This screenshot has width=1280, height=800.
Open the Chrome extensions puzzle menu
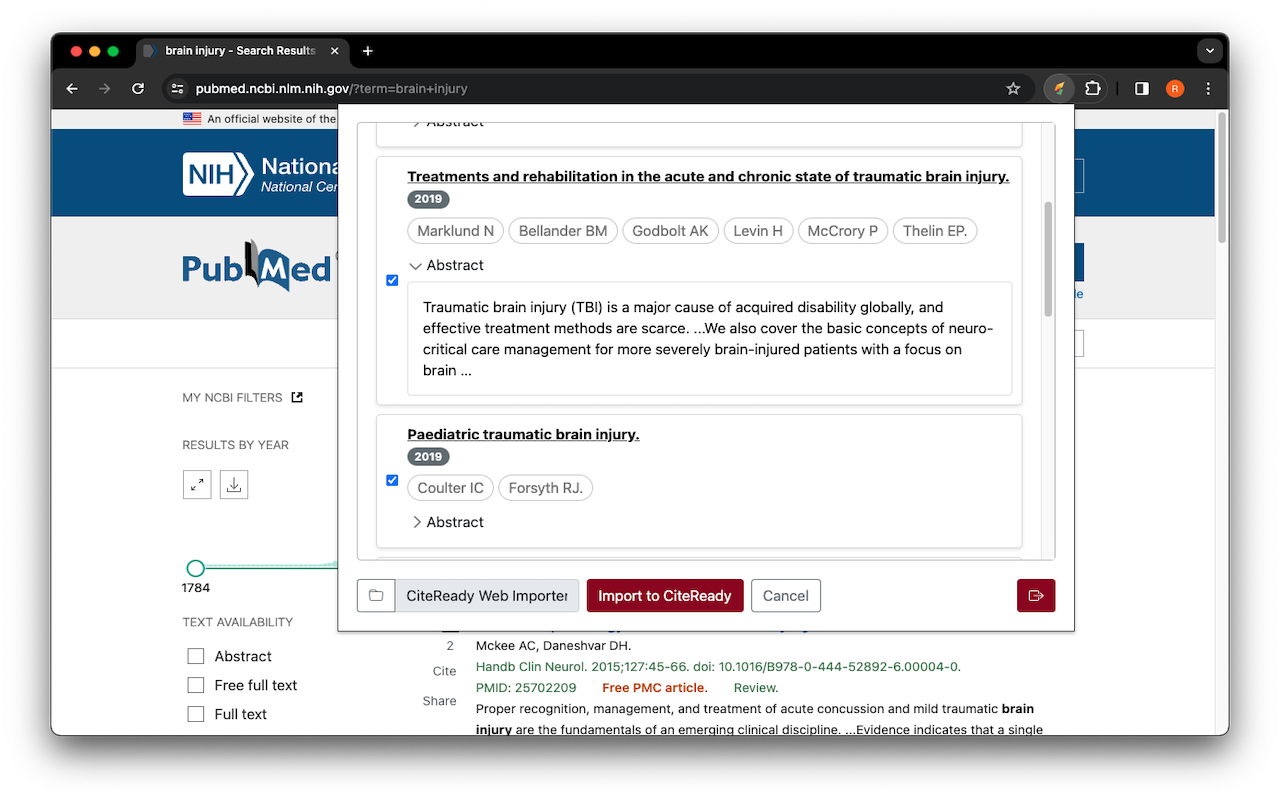click(x=1092, y=88)
